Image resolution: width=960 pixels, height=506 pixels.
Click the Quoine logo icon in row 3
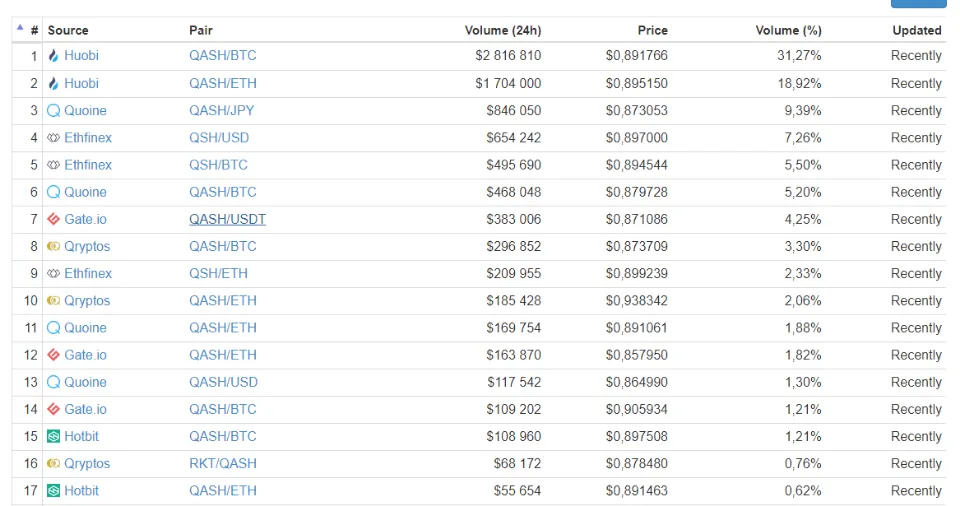[54, 110]
